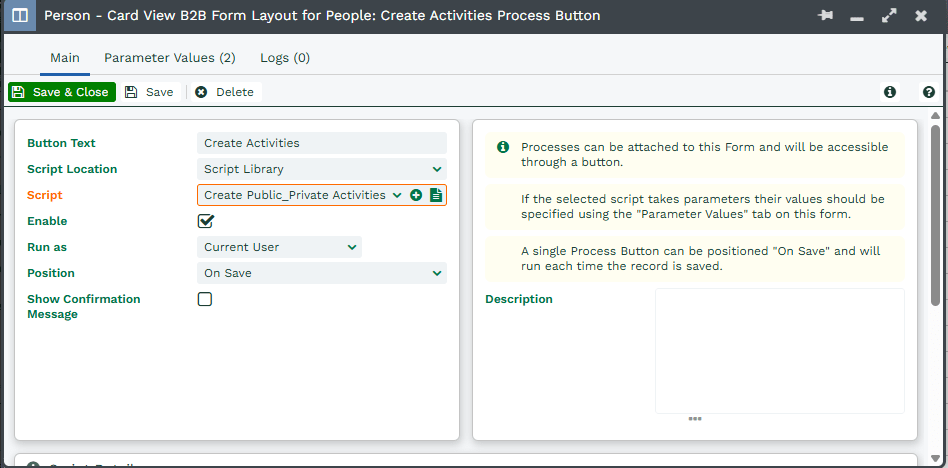Click the Script Location label
The image size is (948, 468).
click(x=73, y=169)
